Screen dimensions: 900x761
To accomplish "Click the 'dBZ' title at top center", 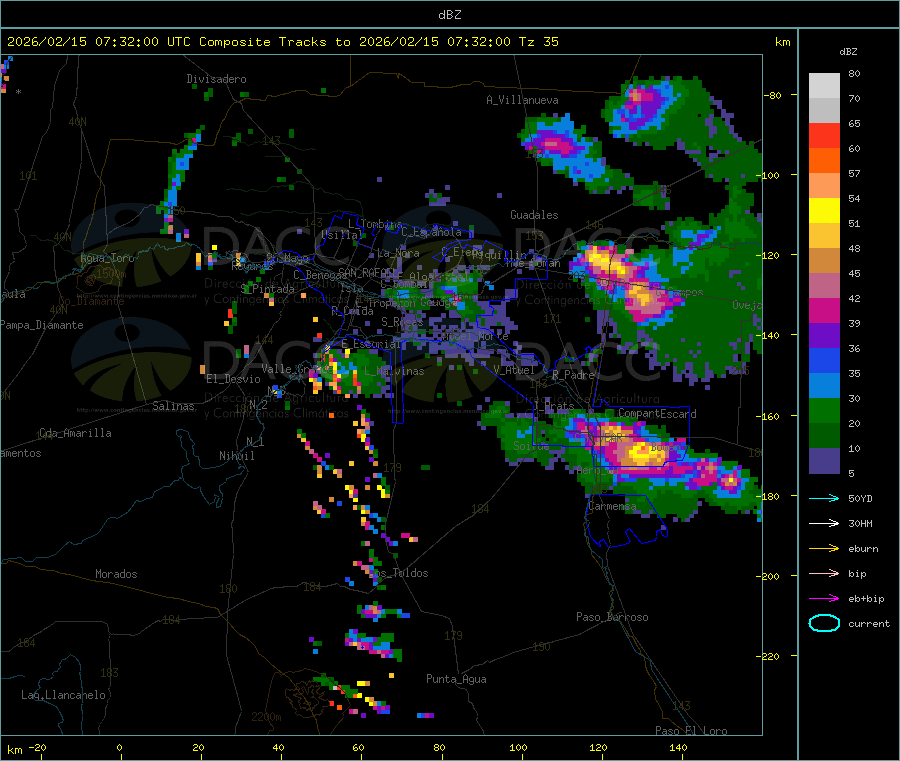I will pos(449,15).
